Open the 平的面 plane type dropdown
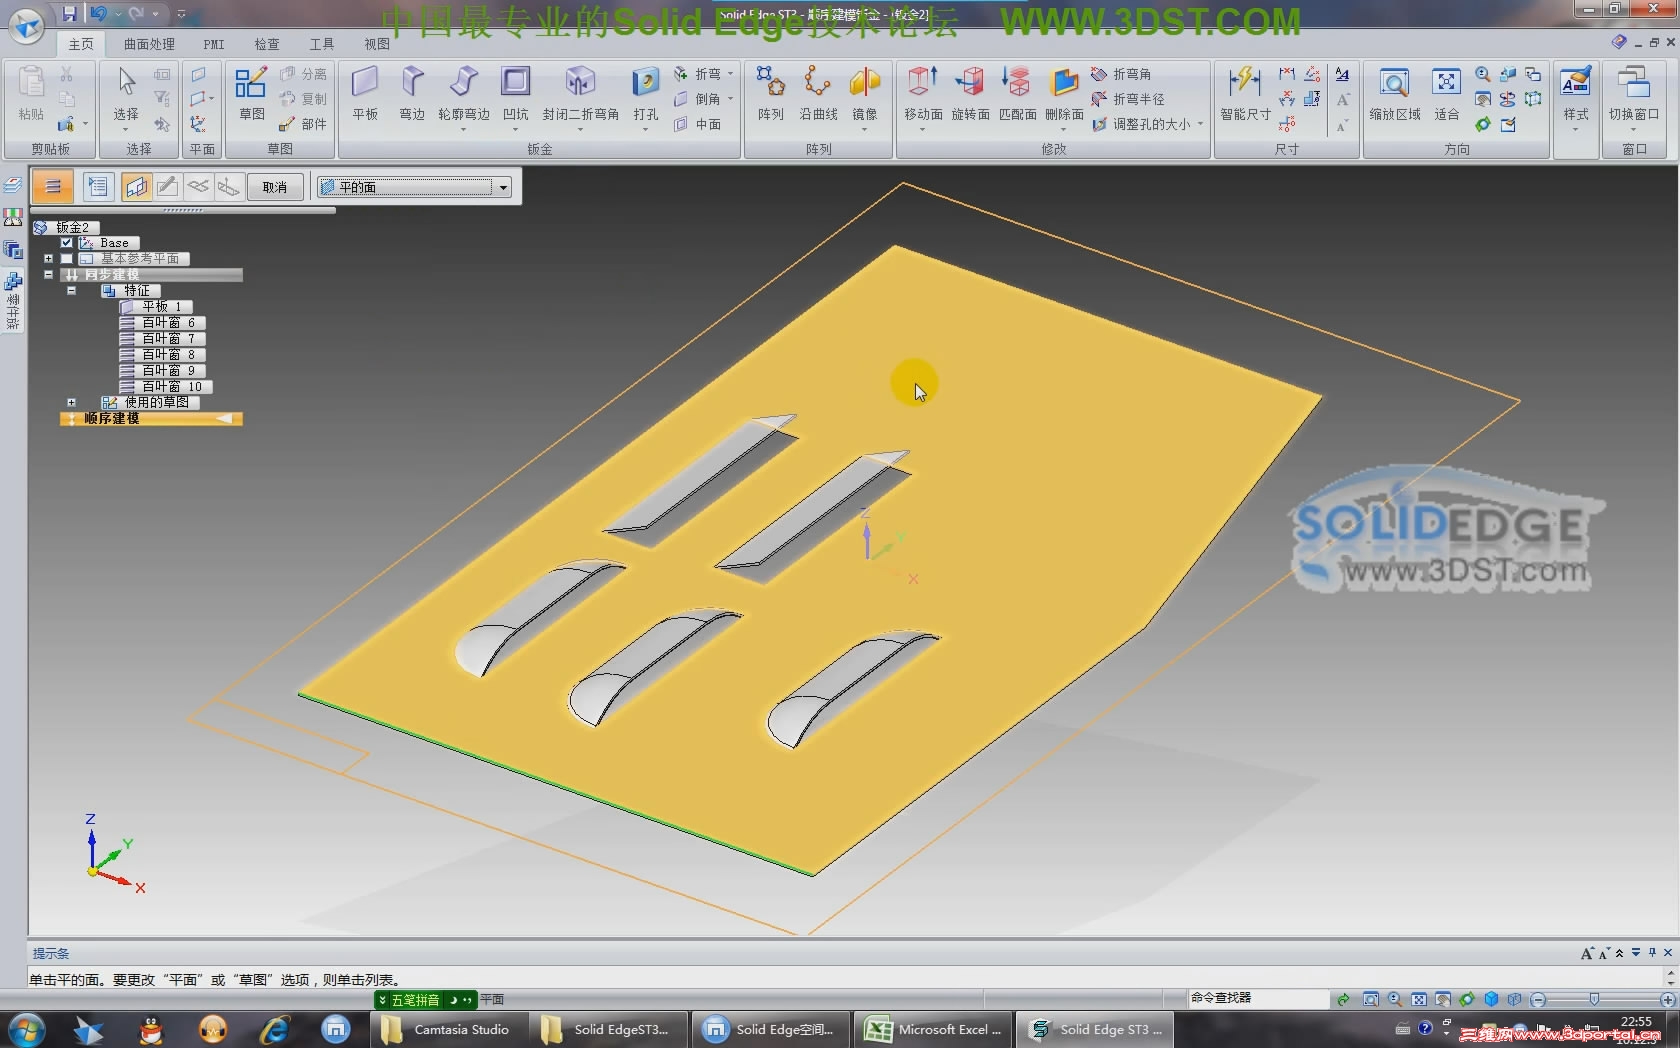Screen dimensions: 1680x1048 point(503,187)
